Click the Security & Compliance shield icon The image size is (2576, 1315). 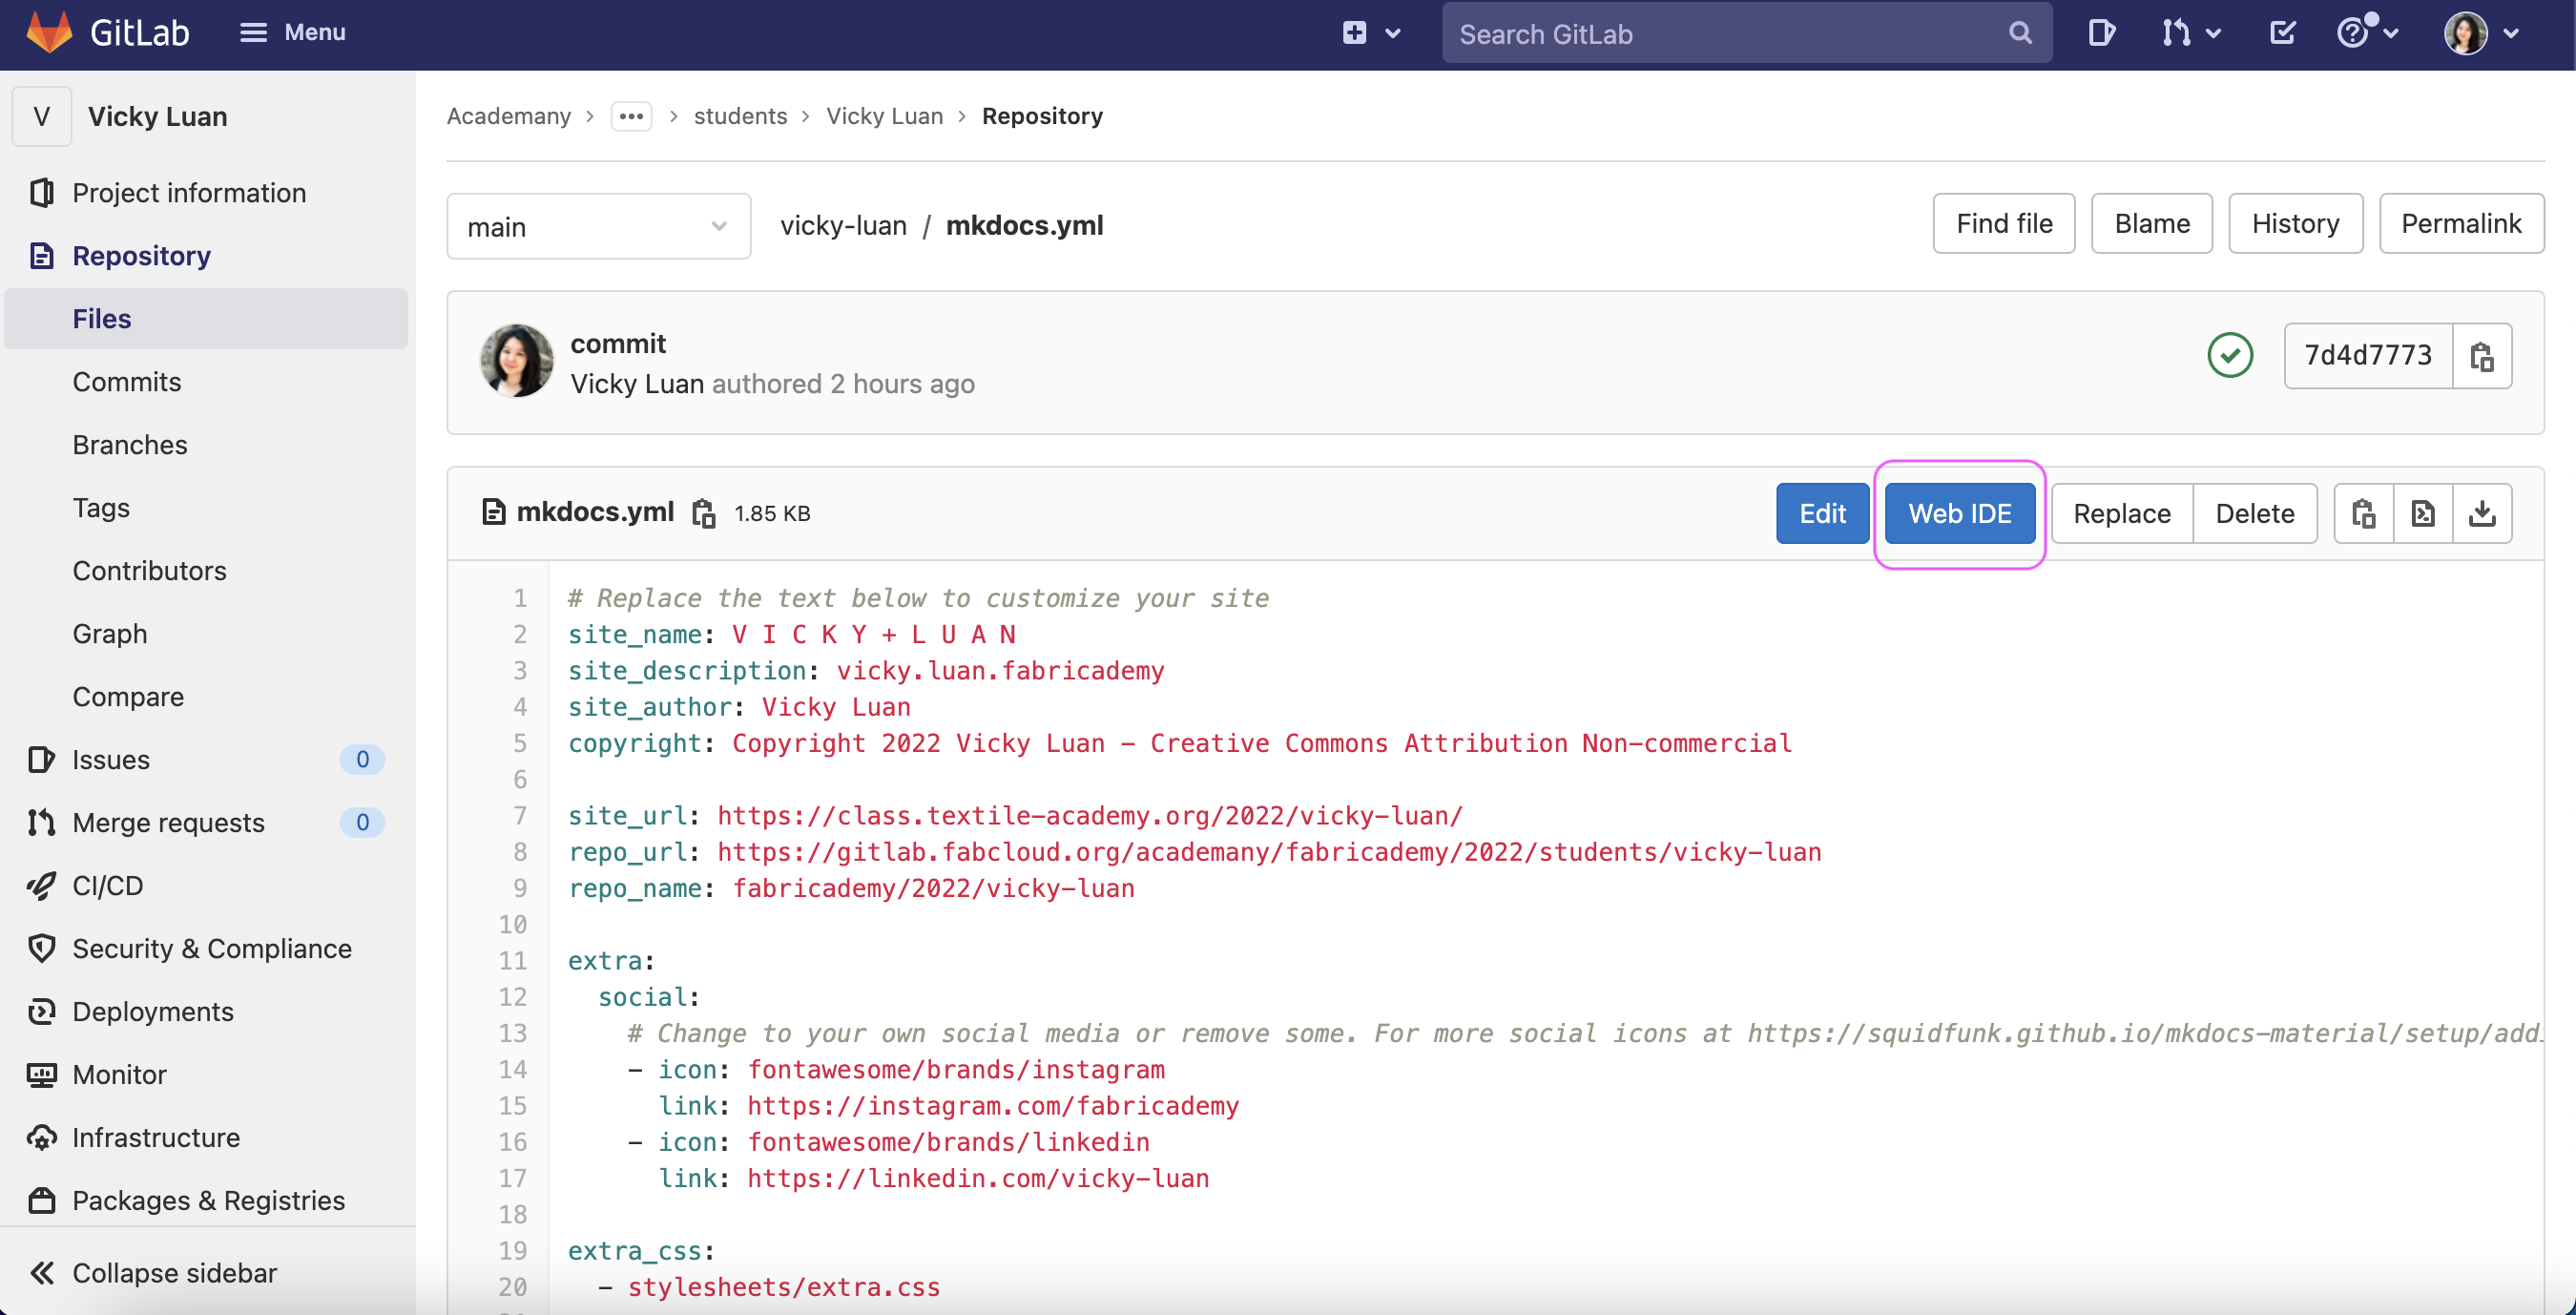tap(41, 948)
